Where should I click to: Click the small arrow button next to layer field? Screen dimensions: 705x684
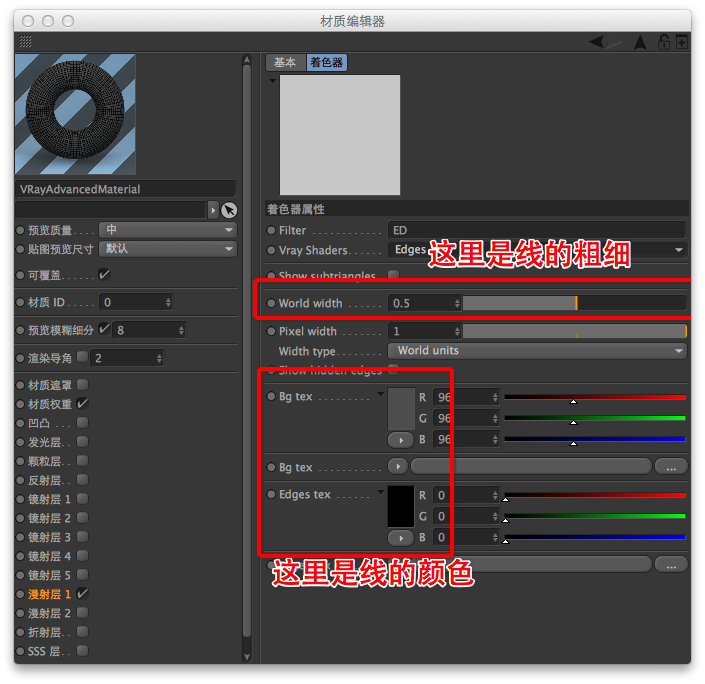(213, 210)
